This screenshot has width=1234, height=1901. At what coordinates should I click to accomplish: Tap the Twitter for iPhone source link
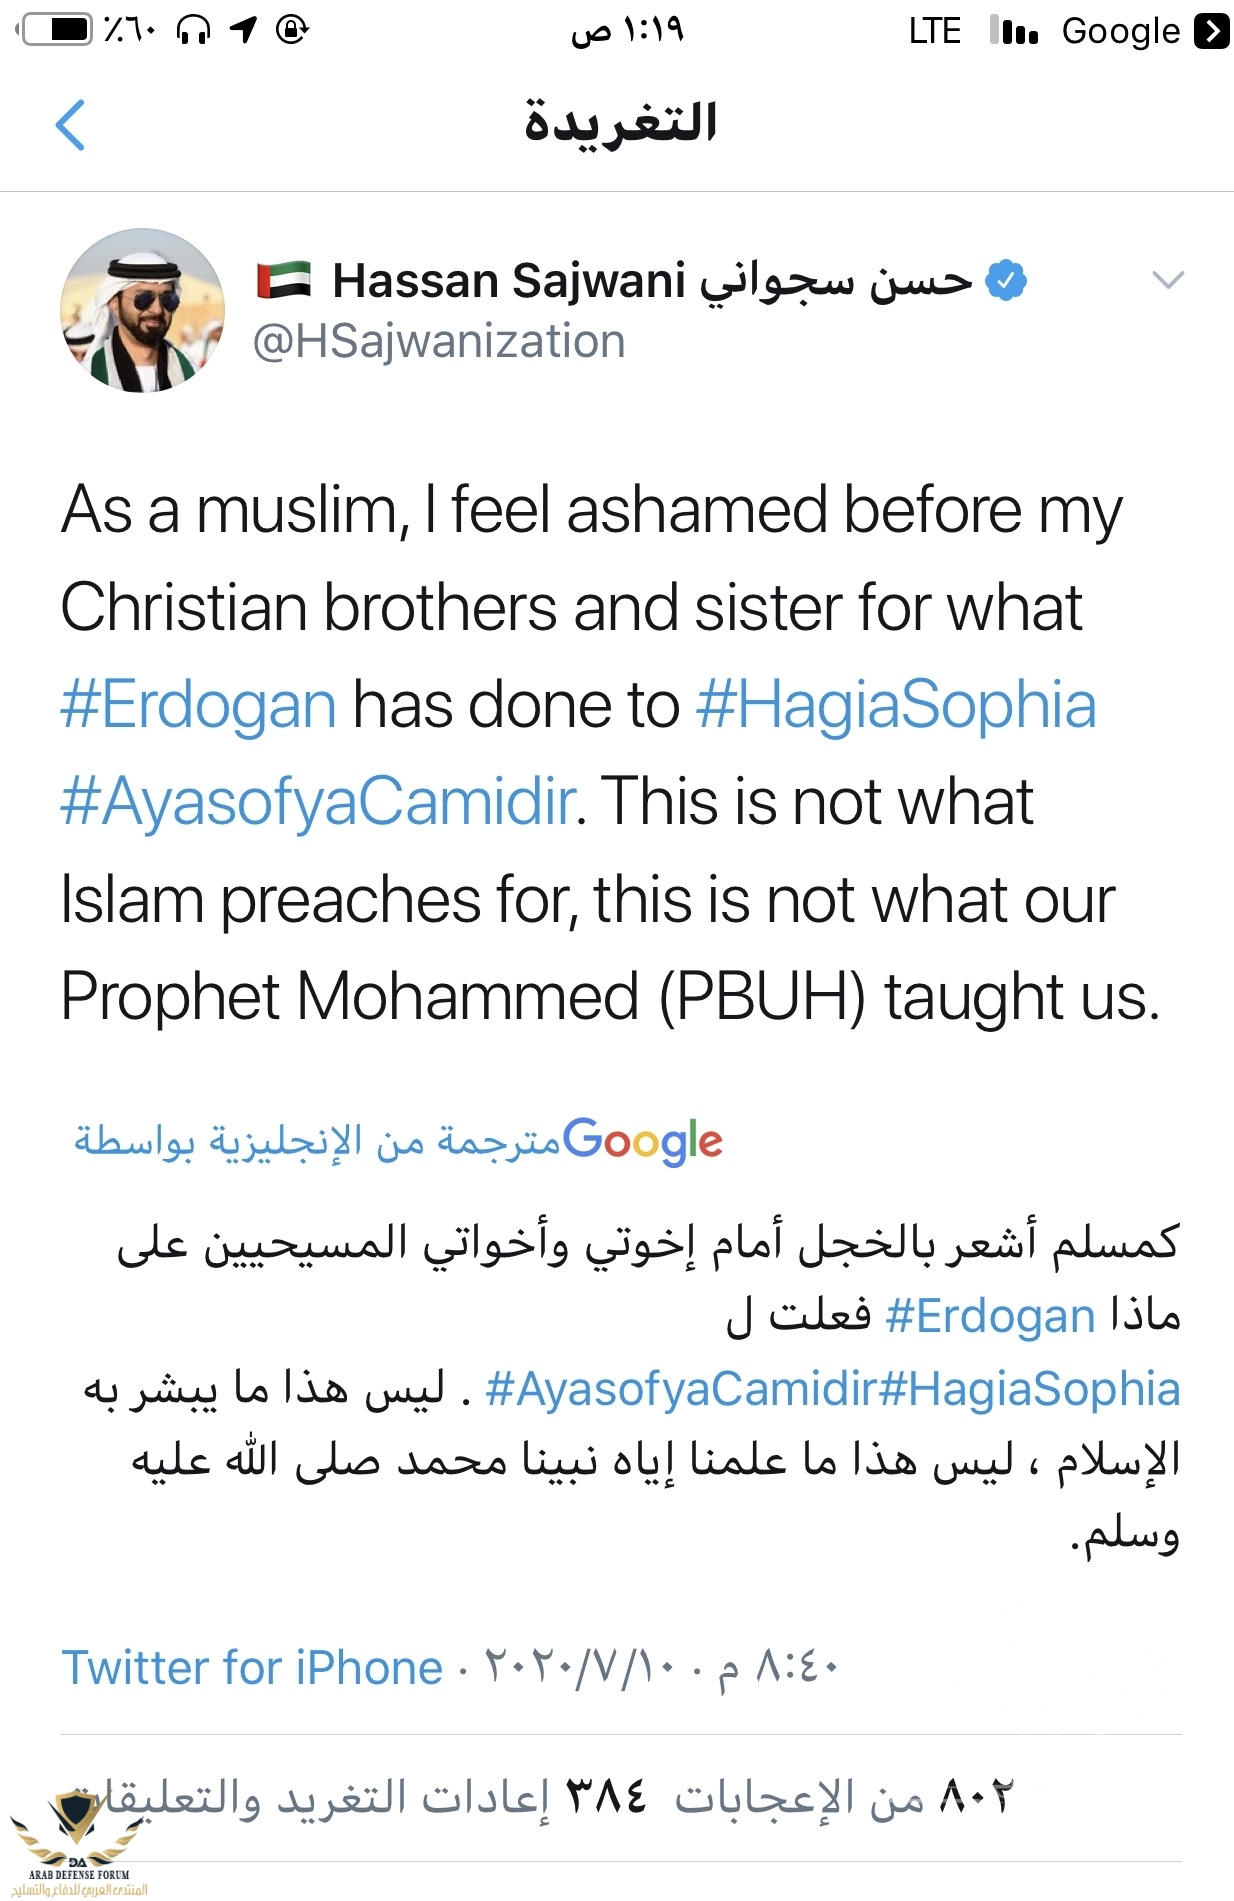252,1668
